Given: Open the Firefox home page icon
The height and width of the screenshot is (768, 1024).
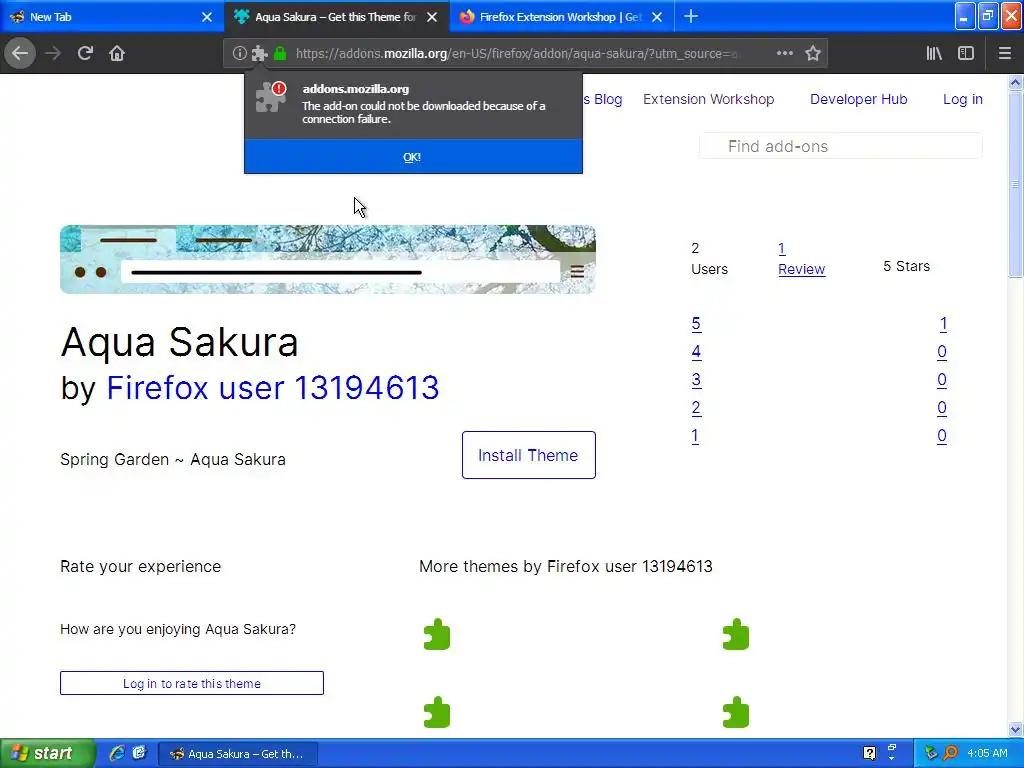Looking at the screenshot, I should click(x=117, y=54).
